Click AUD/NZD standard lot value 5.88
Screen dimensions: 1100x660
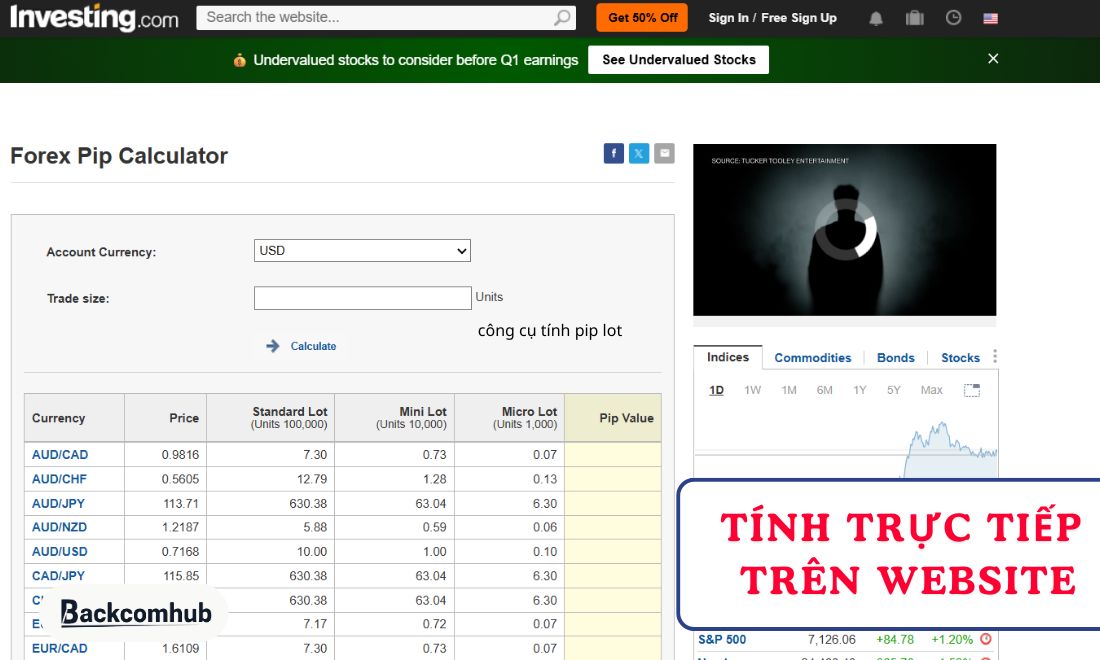point(315,527)
